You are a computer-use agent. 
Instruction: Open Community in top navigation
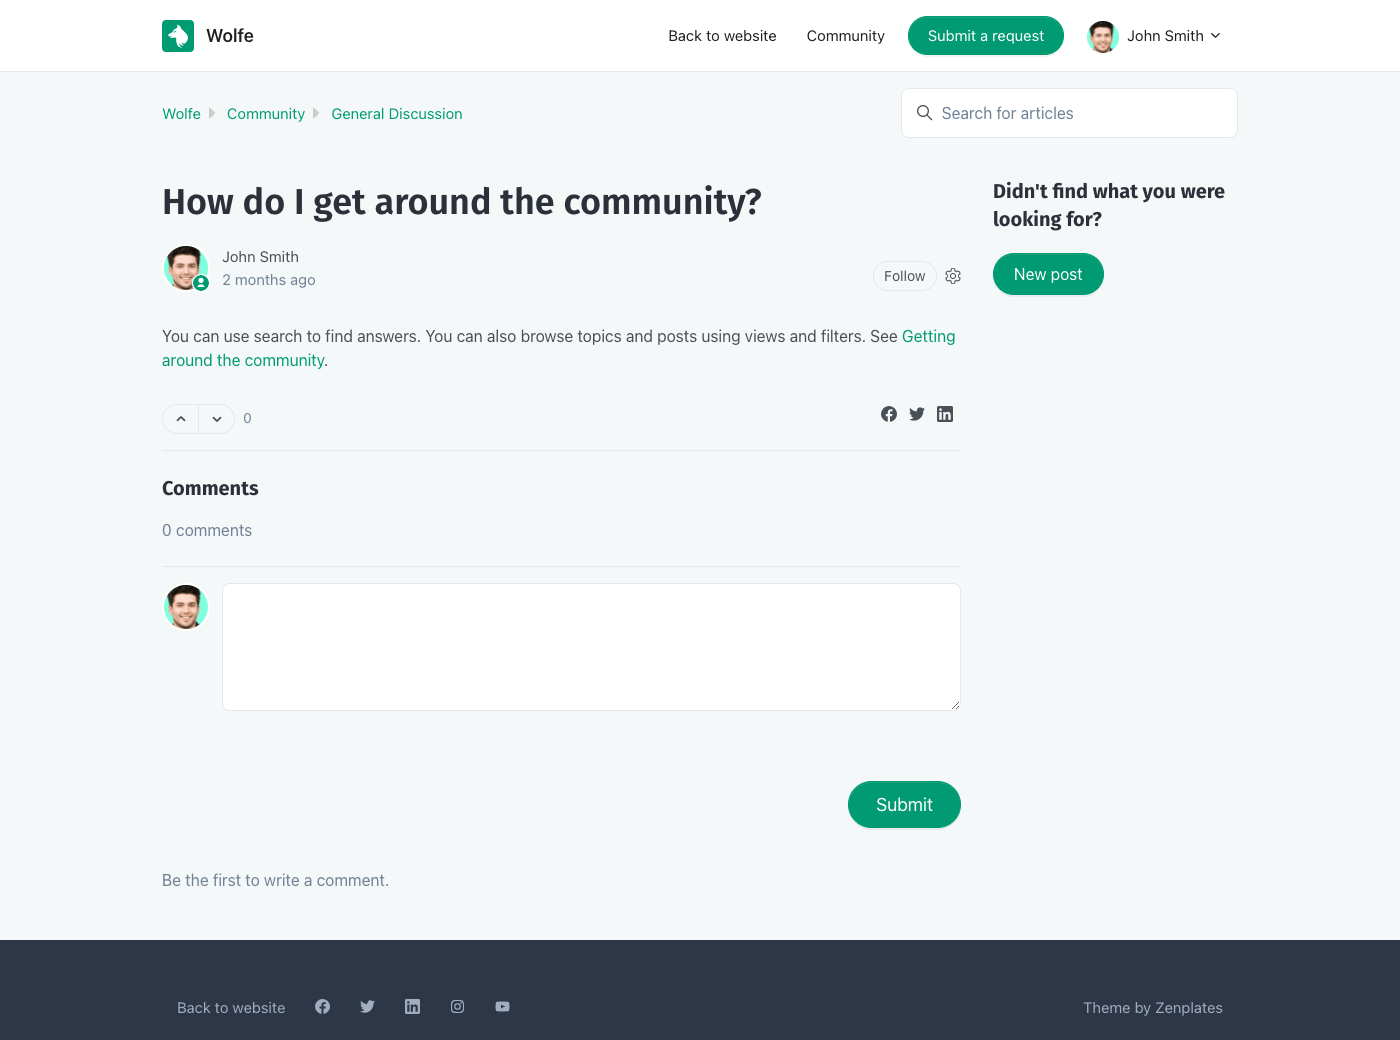[845, 36]
